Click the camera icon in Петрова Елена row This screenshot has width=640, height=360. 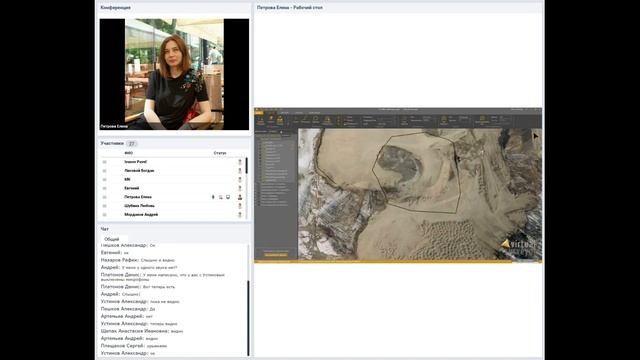click(x=221, y=197)
